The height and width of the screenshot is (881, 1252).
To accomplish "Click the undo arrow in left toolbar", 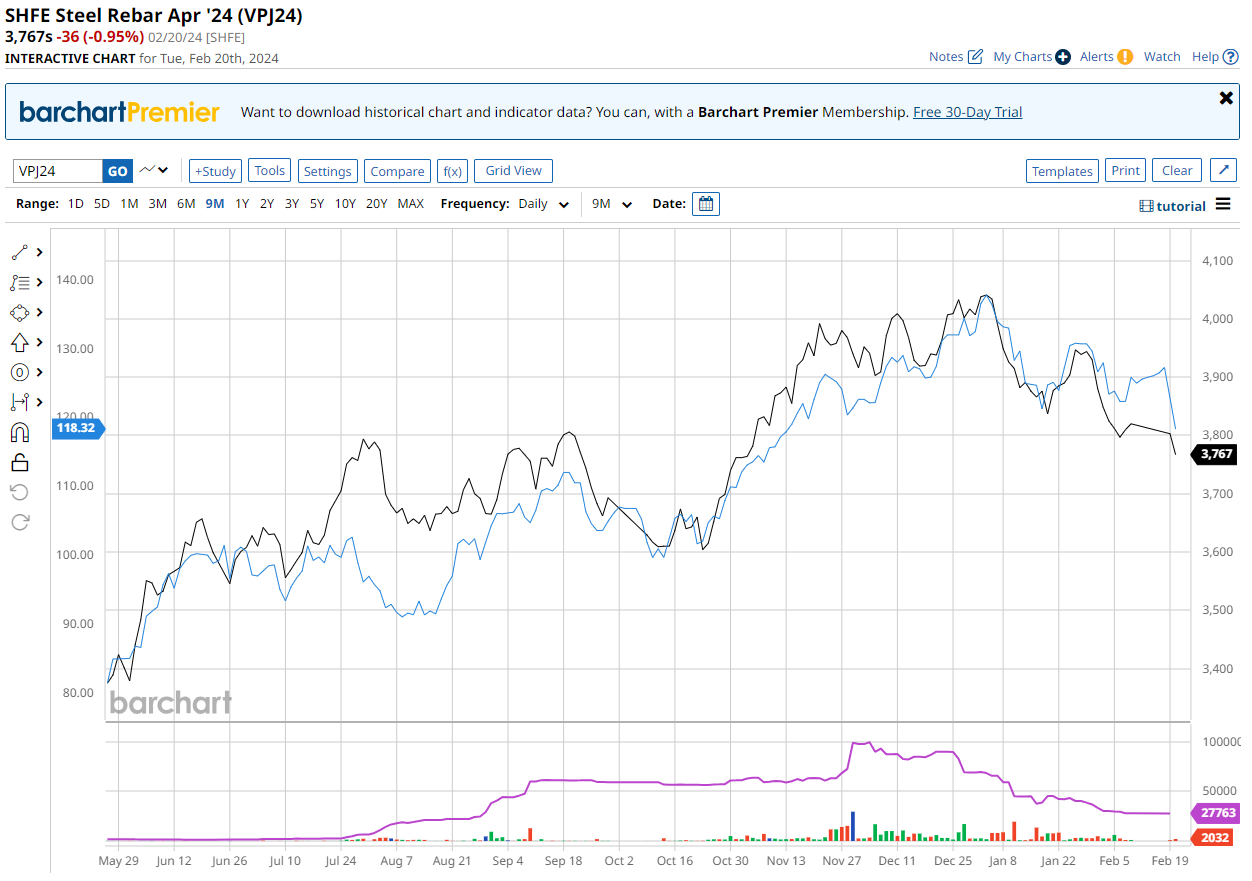I will (20, 492).
